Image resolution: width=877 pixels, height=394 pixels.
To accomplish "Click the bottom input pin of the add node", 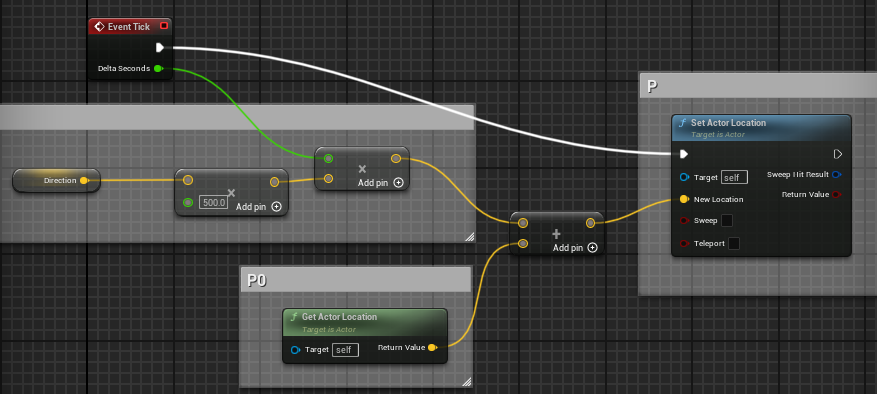I will 522,243.
